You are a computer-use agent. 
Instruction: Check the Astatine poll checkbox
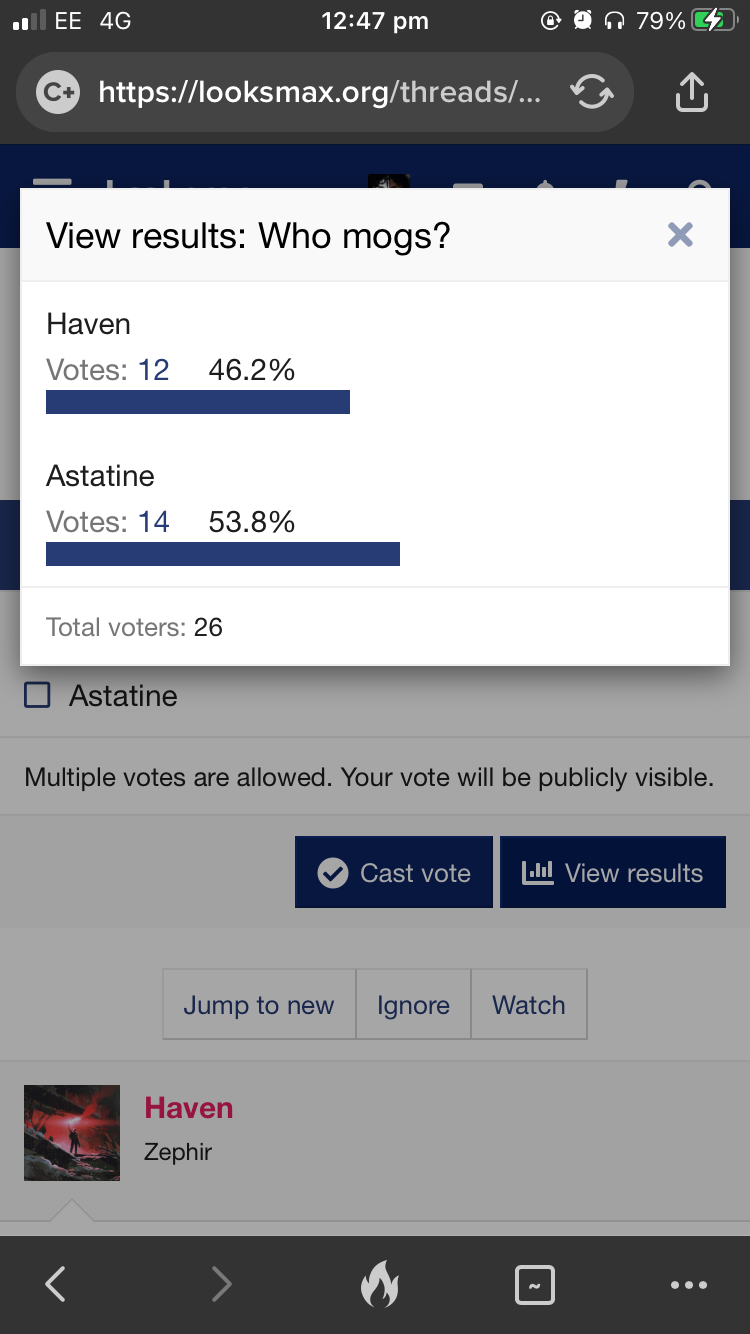[x=37, y=695]
